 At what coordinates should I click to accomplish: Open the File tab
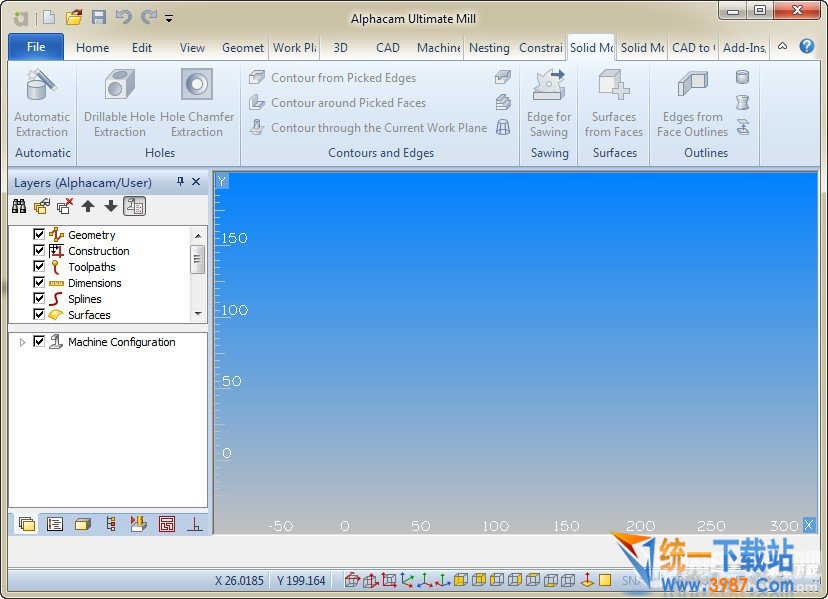coord(36,47)
